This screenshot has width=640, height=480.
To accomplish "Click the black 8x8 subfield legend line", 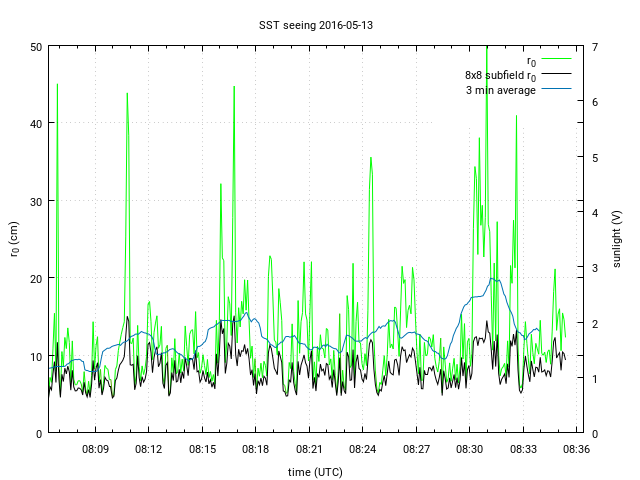I will tap(556, 75).
